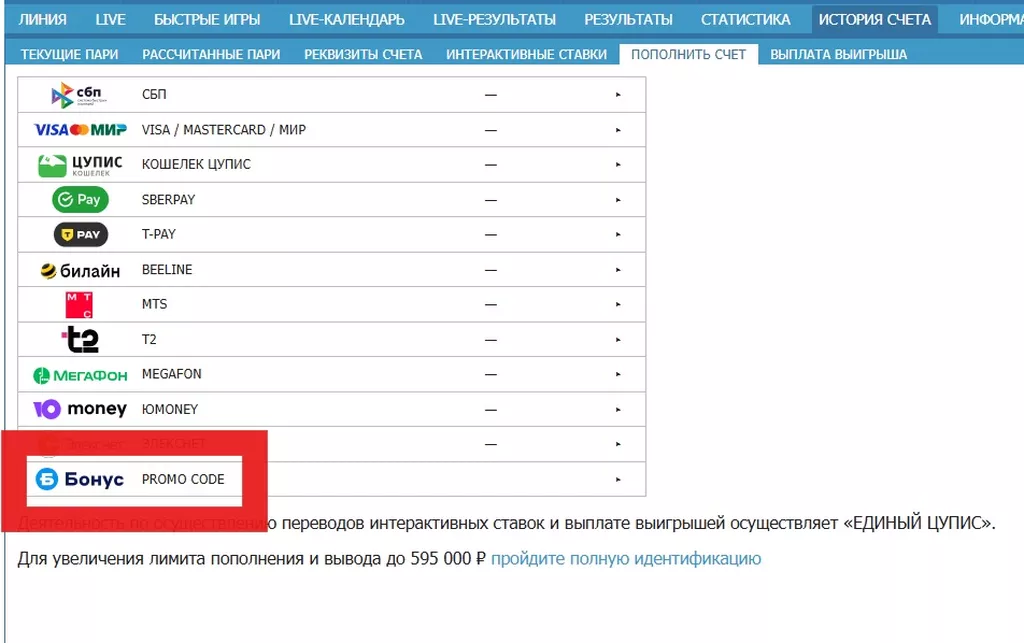Go to LIVE-КАЛЕНДАРЬ

[x=347, y=20]
